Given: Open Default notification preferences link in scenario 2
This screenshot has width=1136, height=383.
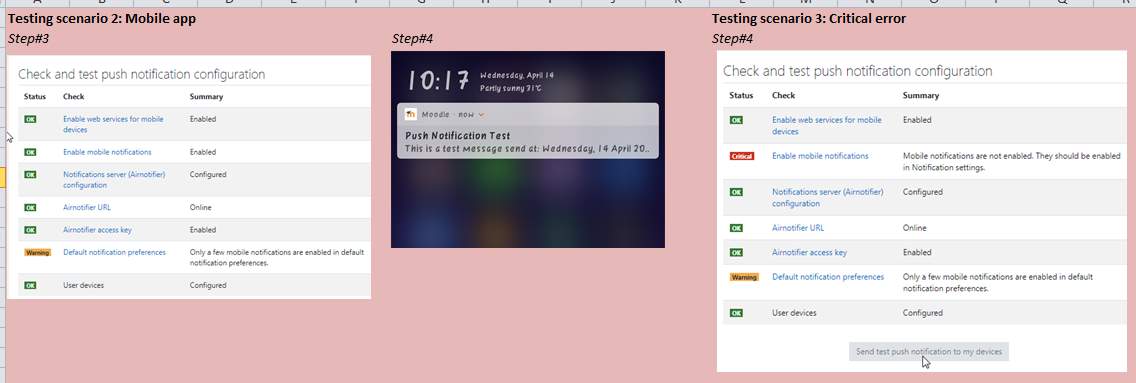Looking at the screenshot, I should 114,253.
